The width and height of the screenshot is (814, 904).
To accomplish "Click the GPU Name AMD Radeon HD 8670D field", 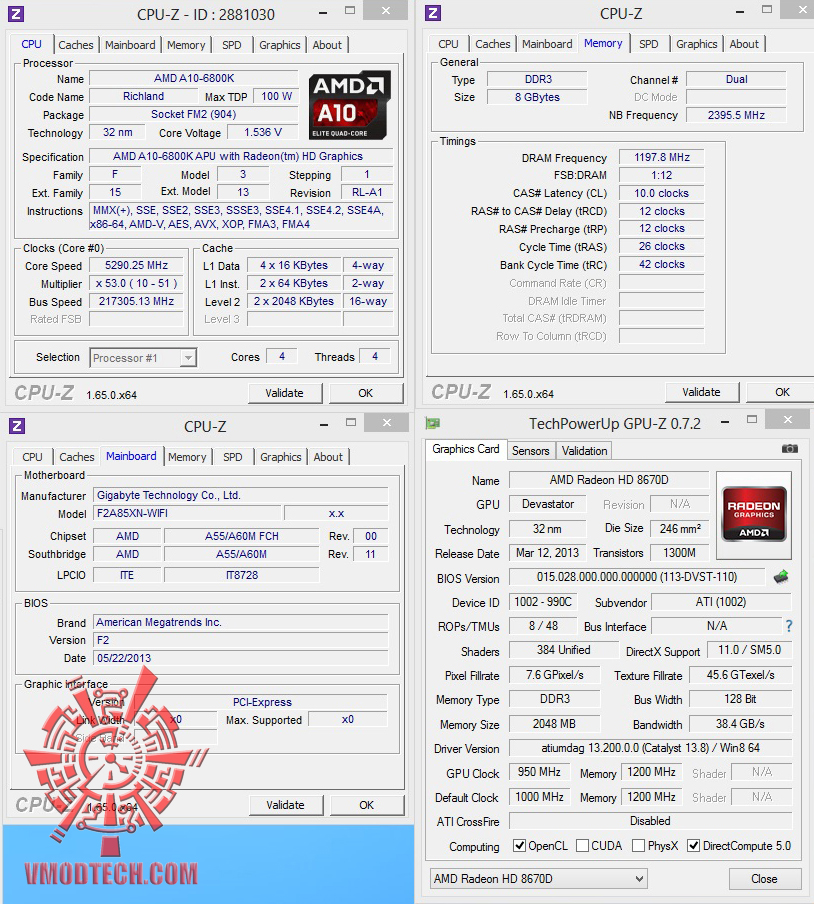I will tap(609, 480).
